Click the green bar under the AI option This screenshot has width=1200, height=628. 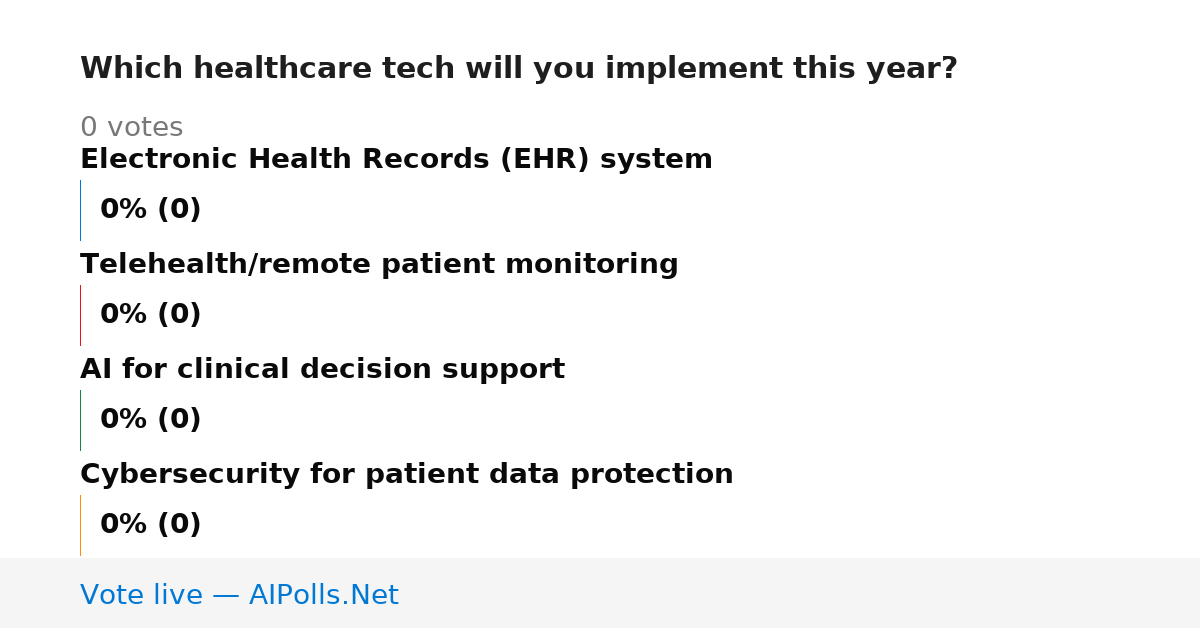pos(80,420)
